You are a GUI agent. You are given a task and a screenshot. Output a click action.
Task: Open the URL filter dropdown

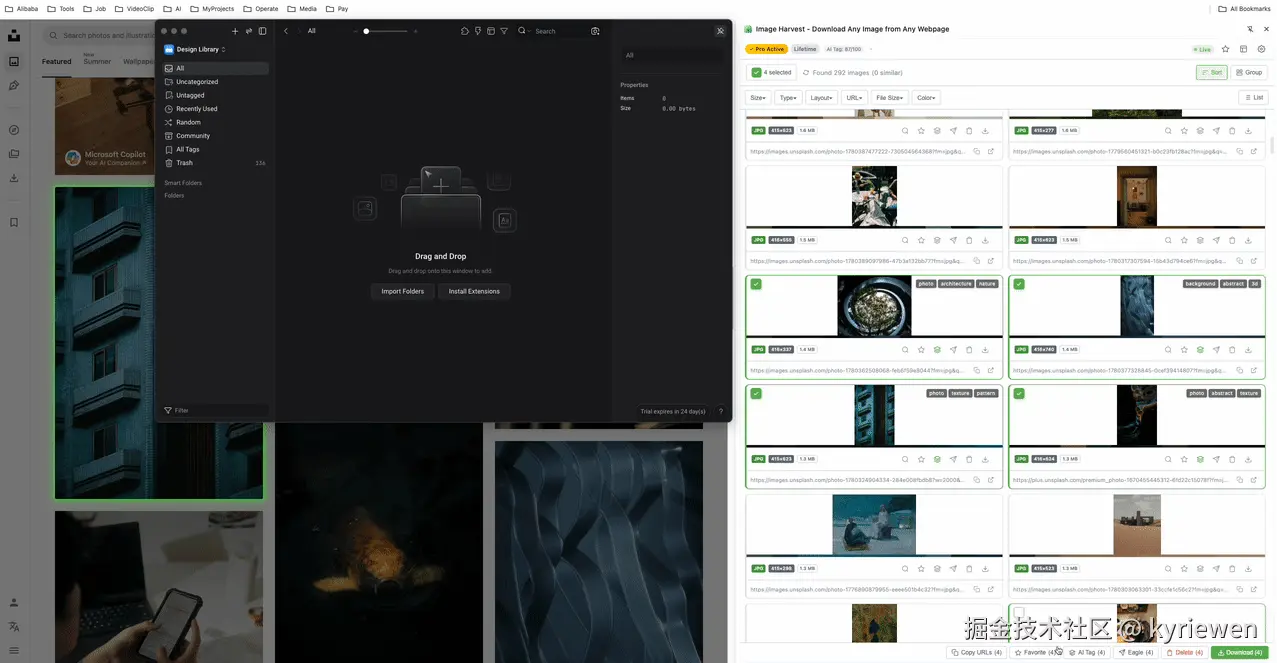pos(854,97)
